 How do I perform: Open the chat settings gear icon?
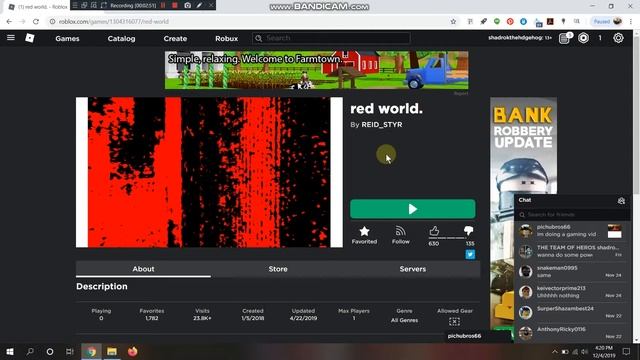tap(621, 200)
